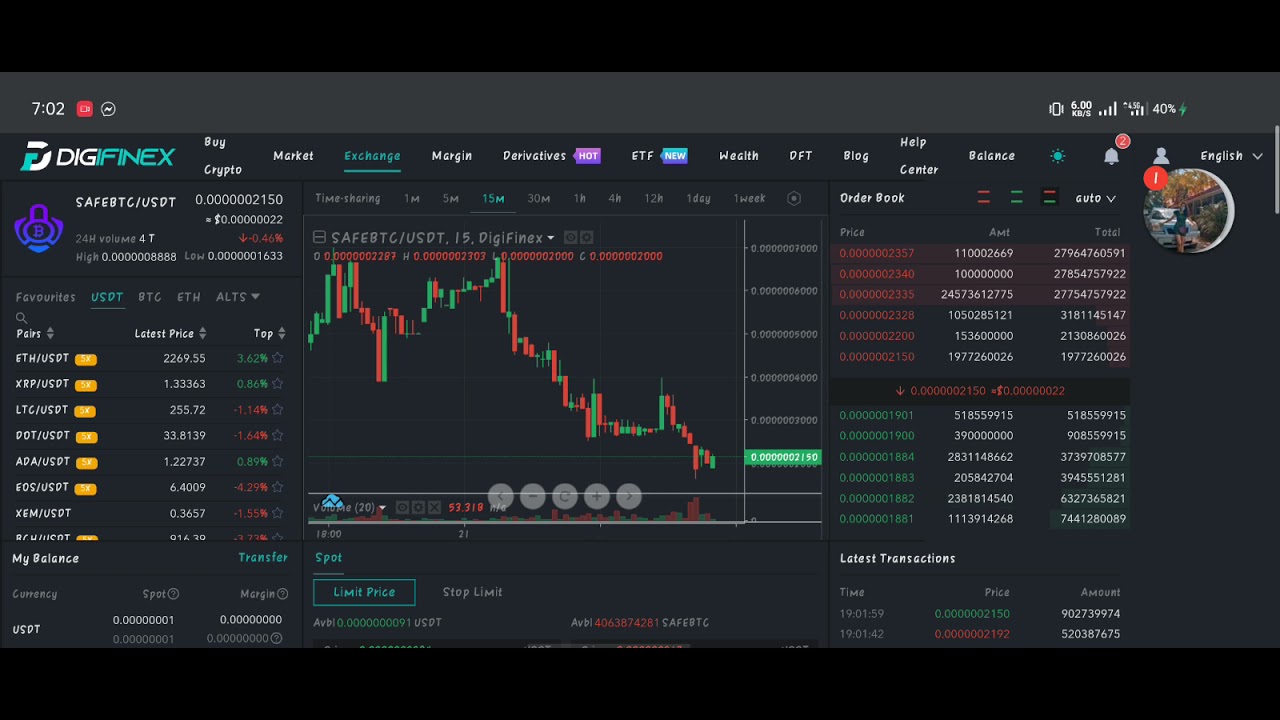Switch to BTC market tab
1280x720 pixels.
[x=150, y=297]
